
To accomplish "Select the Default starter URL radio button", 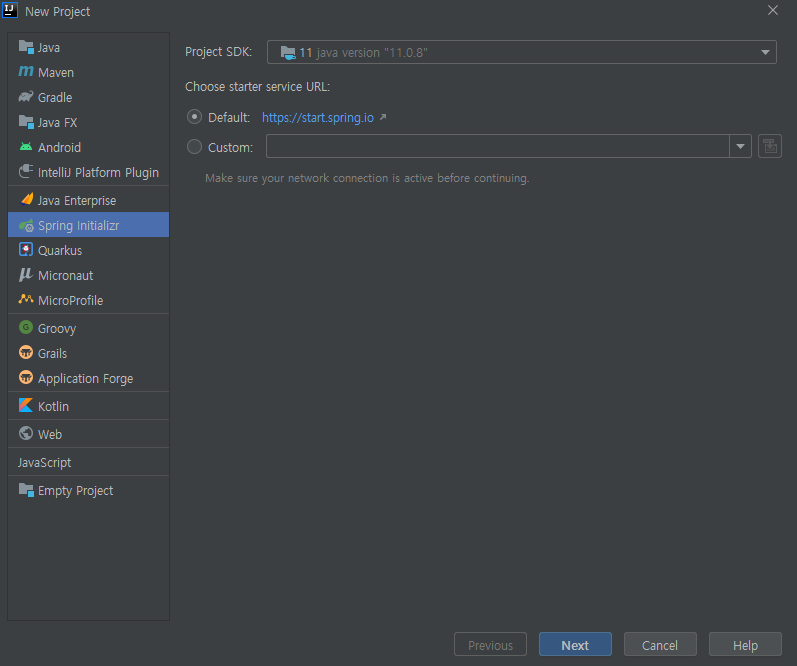I will (x=194, y=117).
